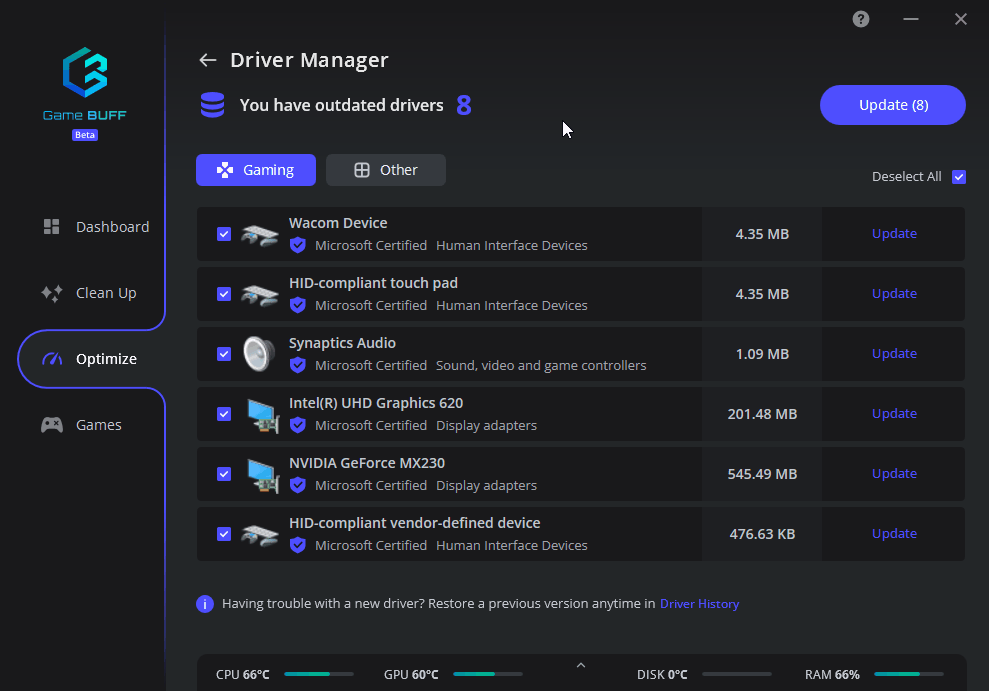Image resolution: width=989 pixels, height=691 pixels.
Task: Switch to the Gaming drivers tab
Action: pos(256,170)
